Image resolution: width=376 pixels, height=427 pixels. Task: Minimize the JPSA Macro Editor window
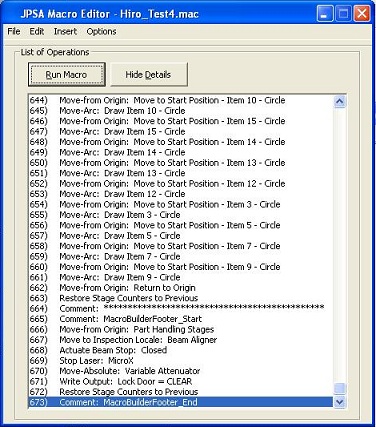pyautogui.click(x=324, y=14)
